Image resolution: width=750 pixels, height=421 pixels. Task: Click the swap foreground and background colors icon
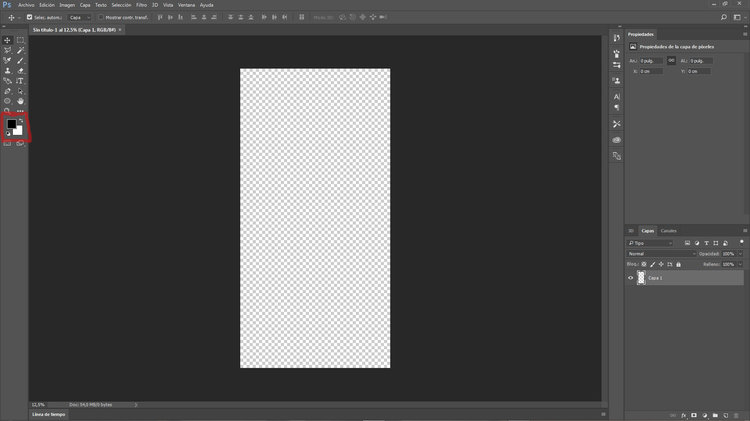[21, 120]
